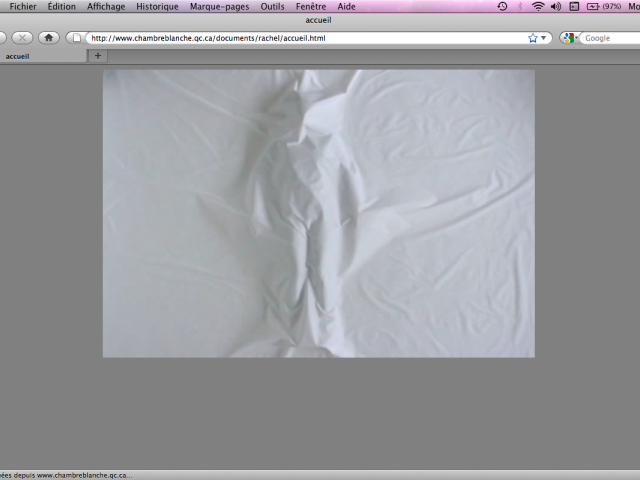
Task: Click the stop loading (X) button
Action: [21, 38]
